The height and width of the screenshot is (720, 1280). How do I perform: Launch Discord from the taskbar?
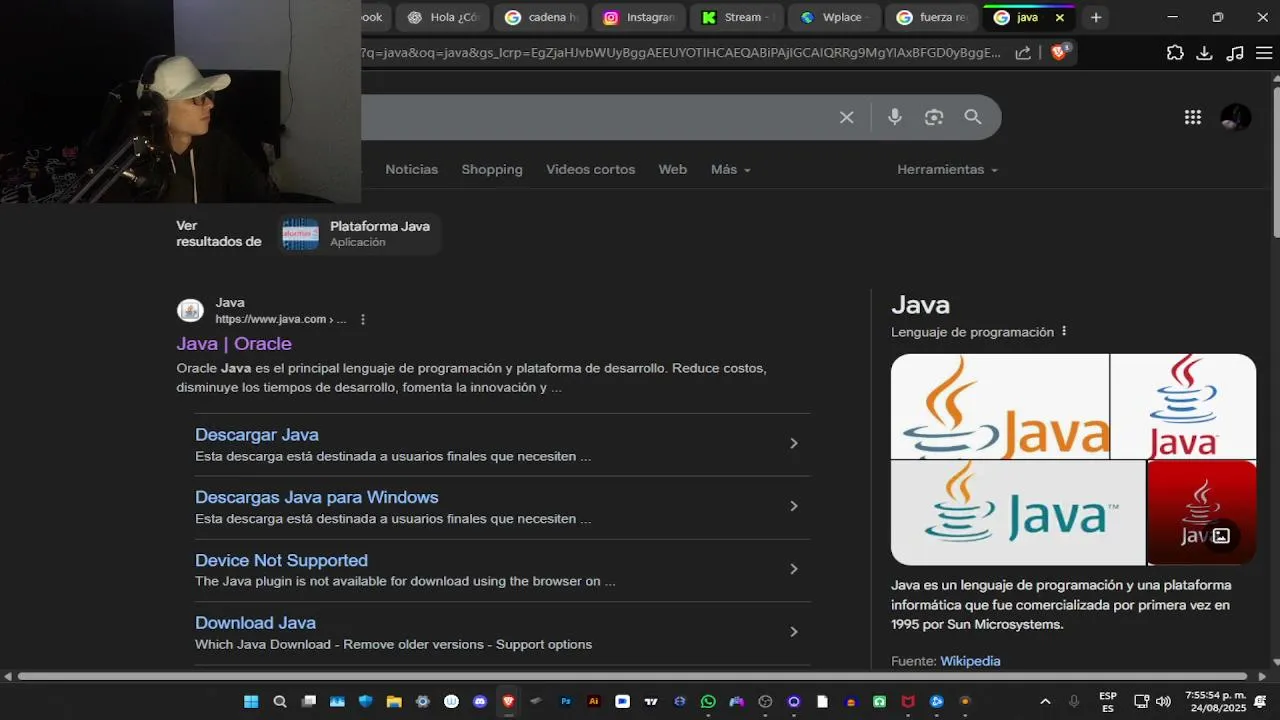pos(480,702)
